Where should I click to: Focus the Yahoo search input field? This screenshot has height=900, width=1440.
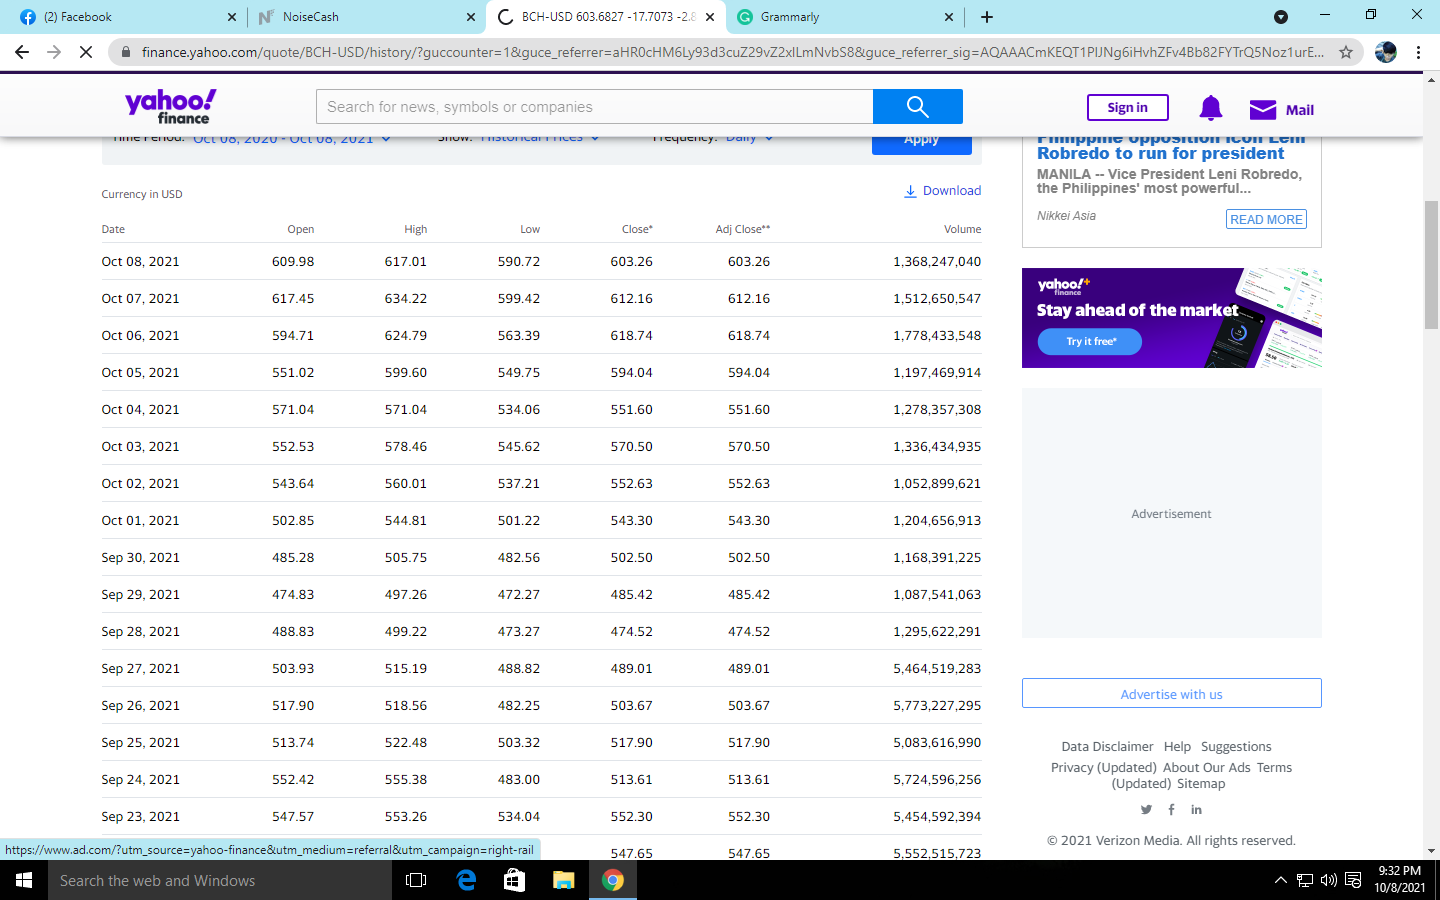click(594, 107)
